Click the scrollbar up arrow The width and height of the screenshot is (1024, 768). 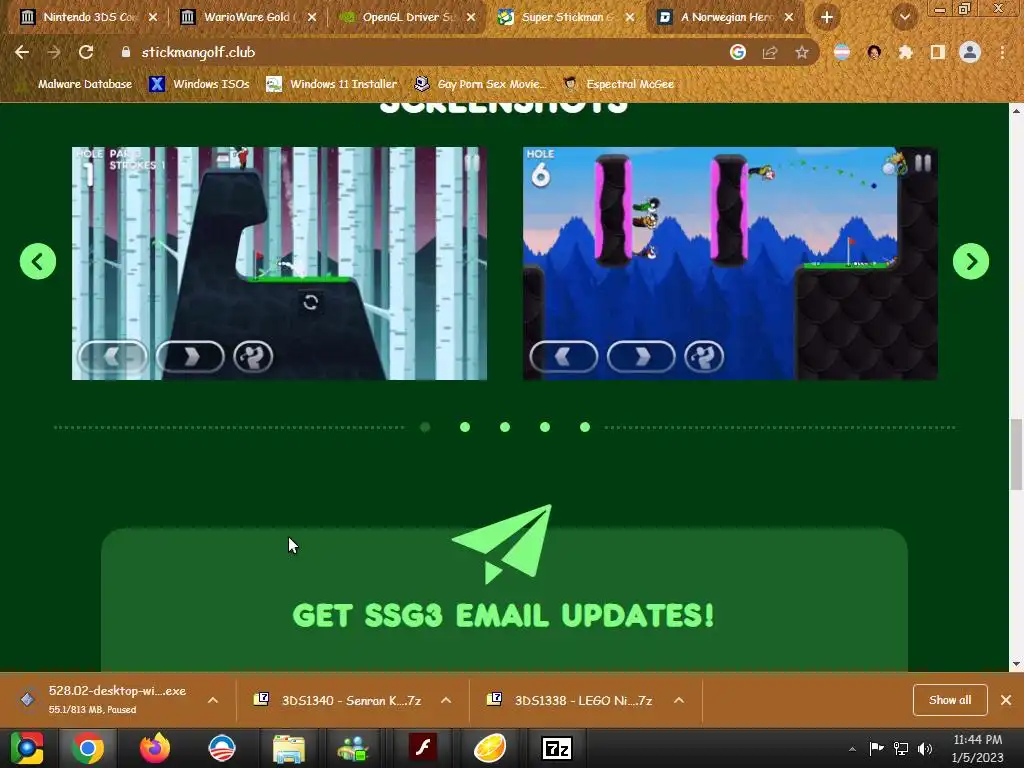pos(1016,110)
